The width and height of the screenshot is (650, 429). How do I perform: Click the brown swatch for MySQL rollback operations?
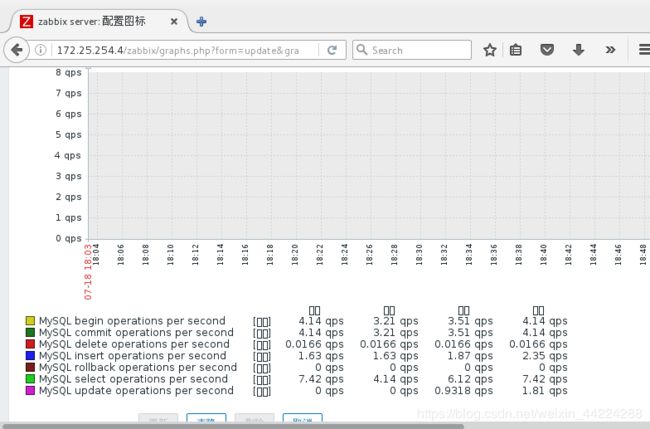tap(30, 367)
